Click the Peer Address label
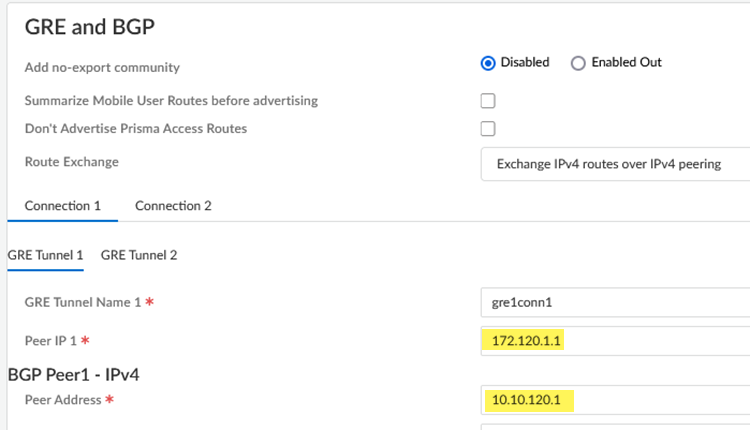The height and width of the screenshot is (430, 750). 63,400
